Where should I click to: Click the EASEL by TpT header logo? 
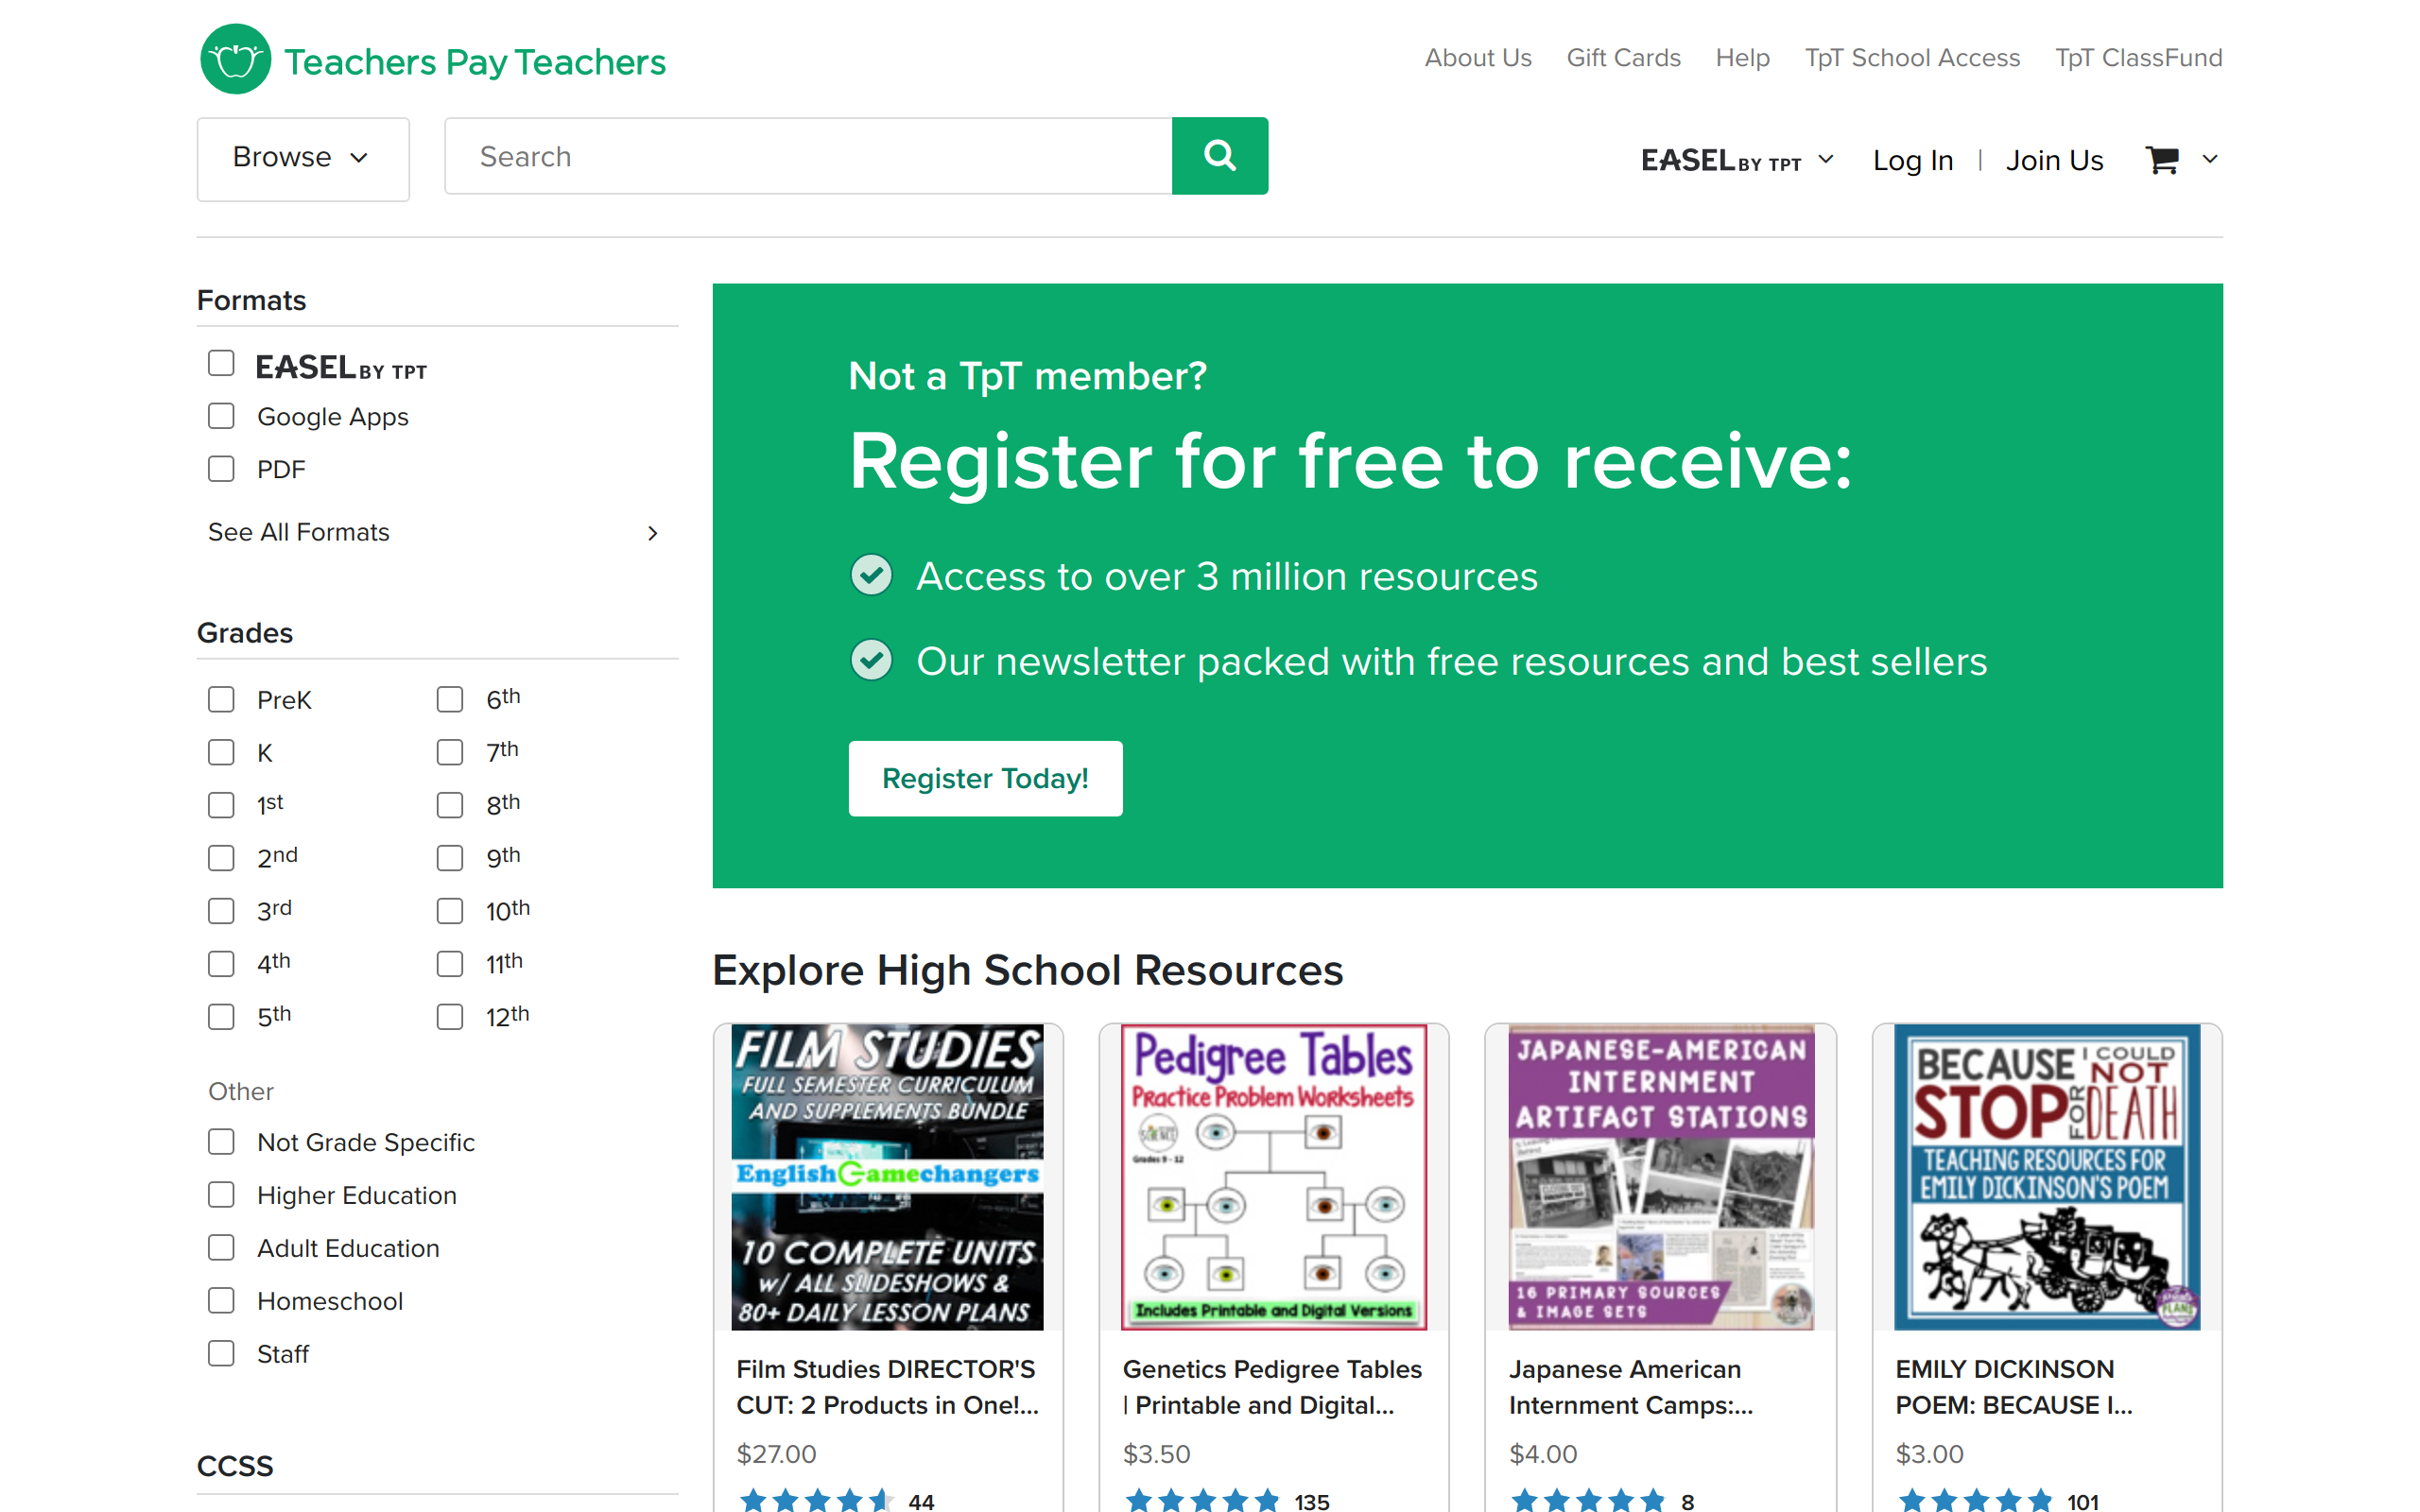(x=1720, y=160)
